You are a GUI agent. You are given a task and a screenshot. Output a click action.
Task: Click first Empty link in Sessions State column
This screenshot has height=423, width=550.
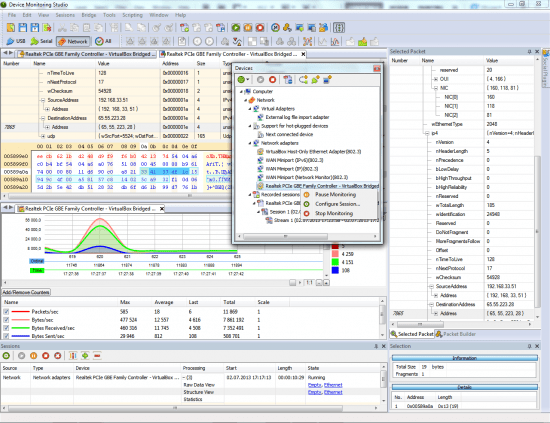(315, 385)
